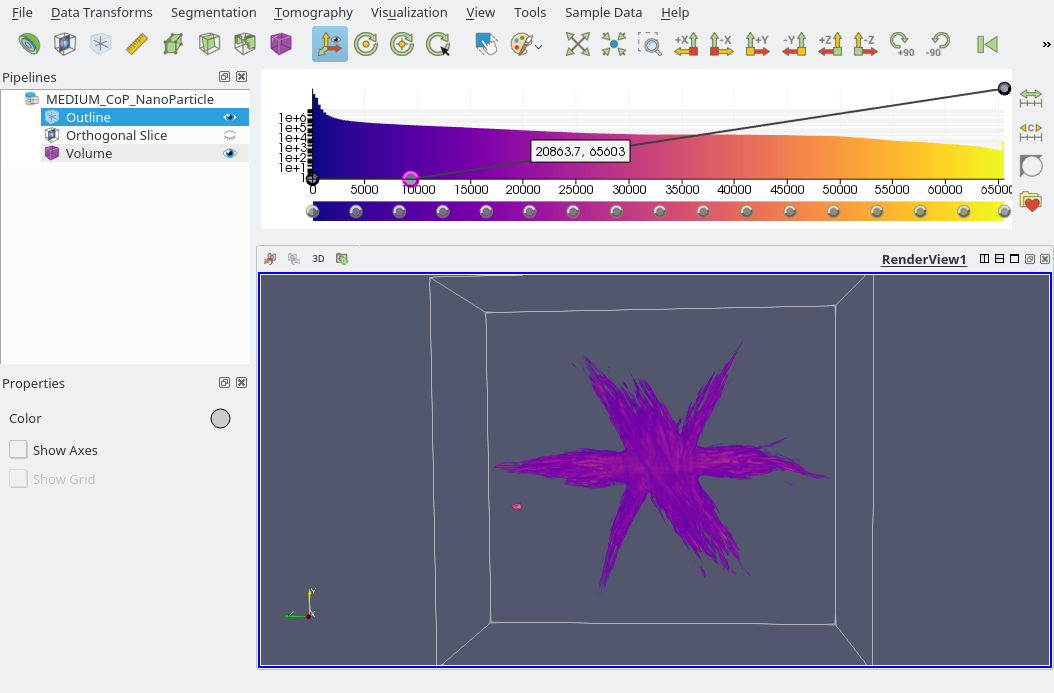Viewport: 1054px width, 693px height.
Task: Enable the Show Axes checkbox
Action: [18, 450]
